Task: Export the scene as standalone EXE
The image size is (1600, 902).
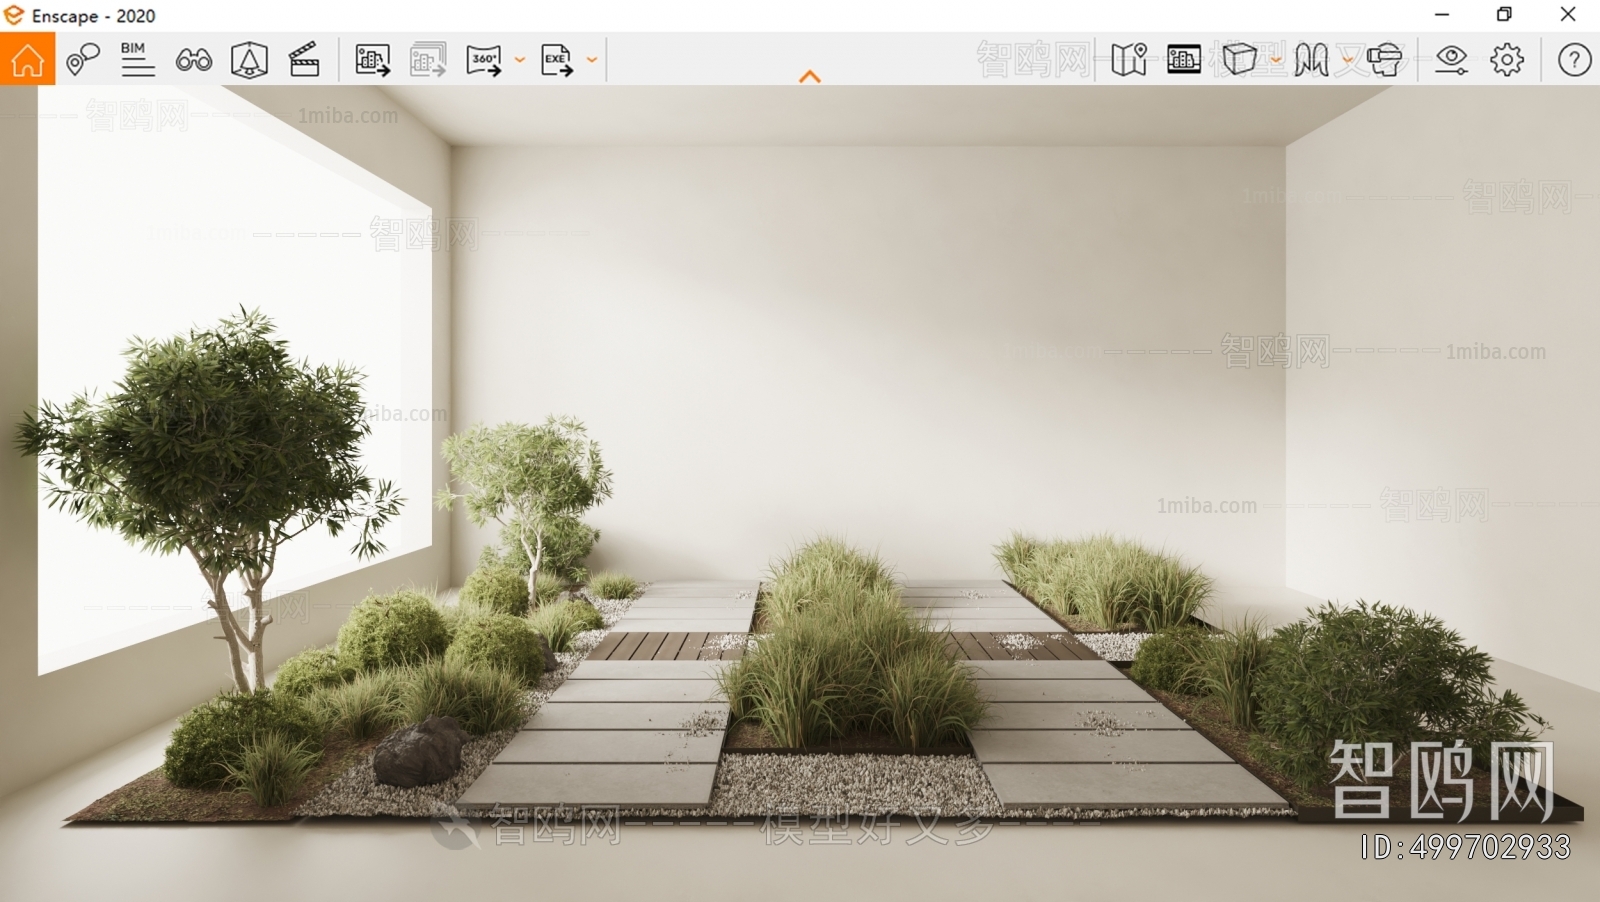Action: [x=554, y=60]
